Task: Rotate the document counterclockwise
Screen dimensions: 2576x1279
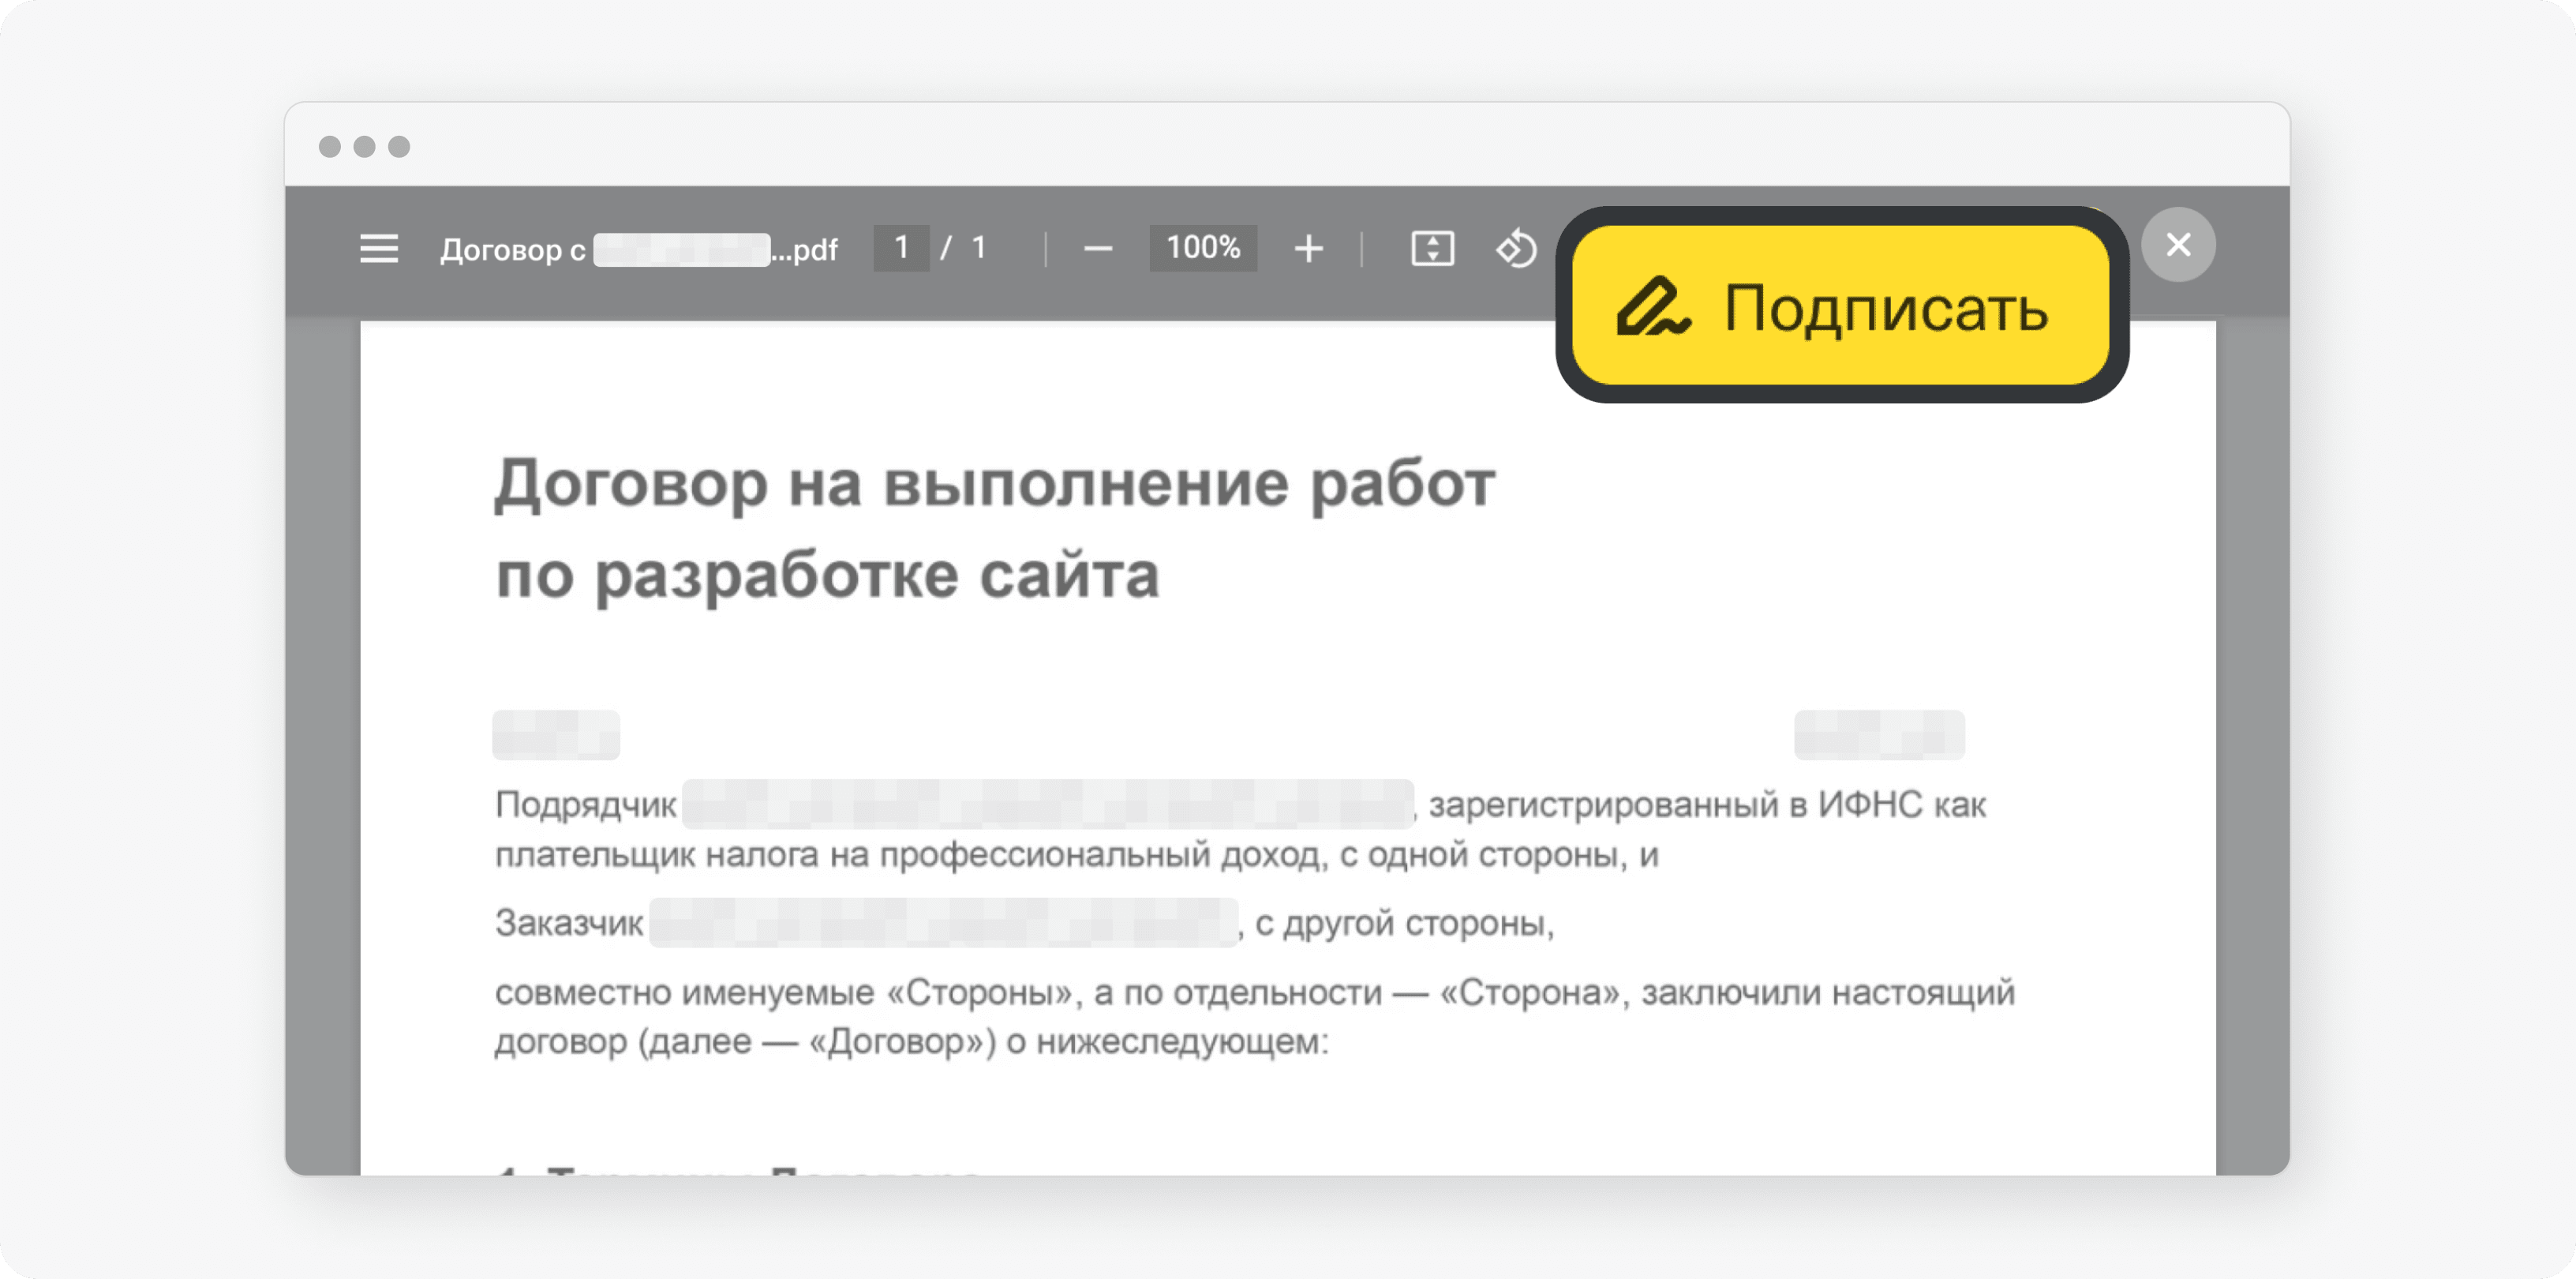Action: coord(1516,248)
